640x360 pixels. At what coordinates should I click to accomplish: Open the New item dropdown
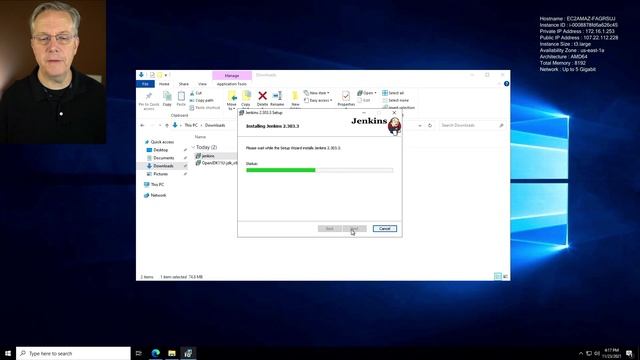coord(317,93)
